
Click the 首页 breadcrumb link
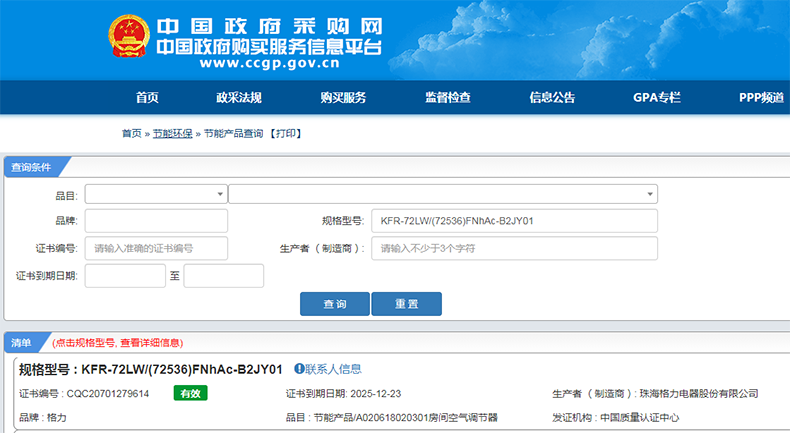pyautogui.click(x=131, y=133)
